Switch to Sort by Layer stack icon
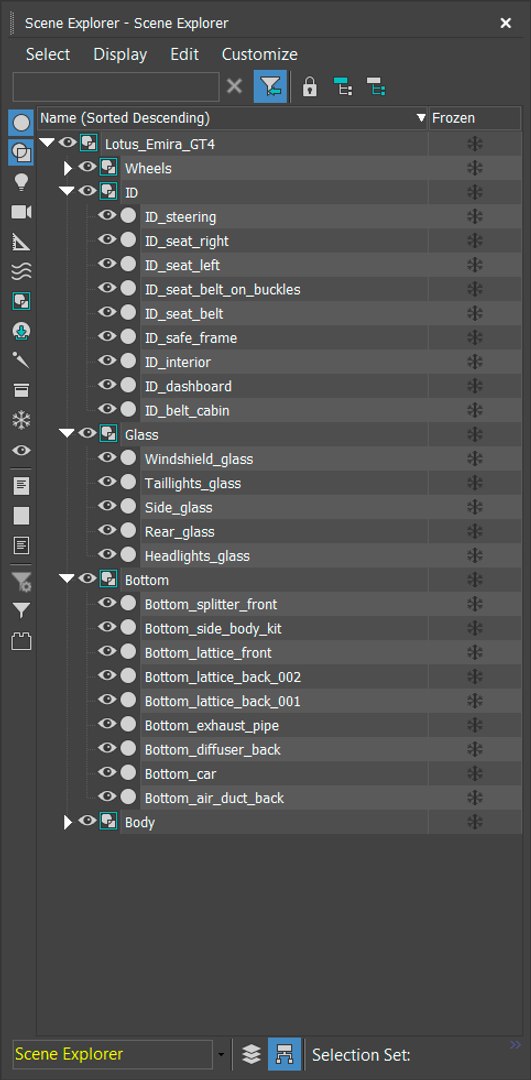 (x=251, y=1054)
